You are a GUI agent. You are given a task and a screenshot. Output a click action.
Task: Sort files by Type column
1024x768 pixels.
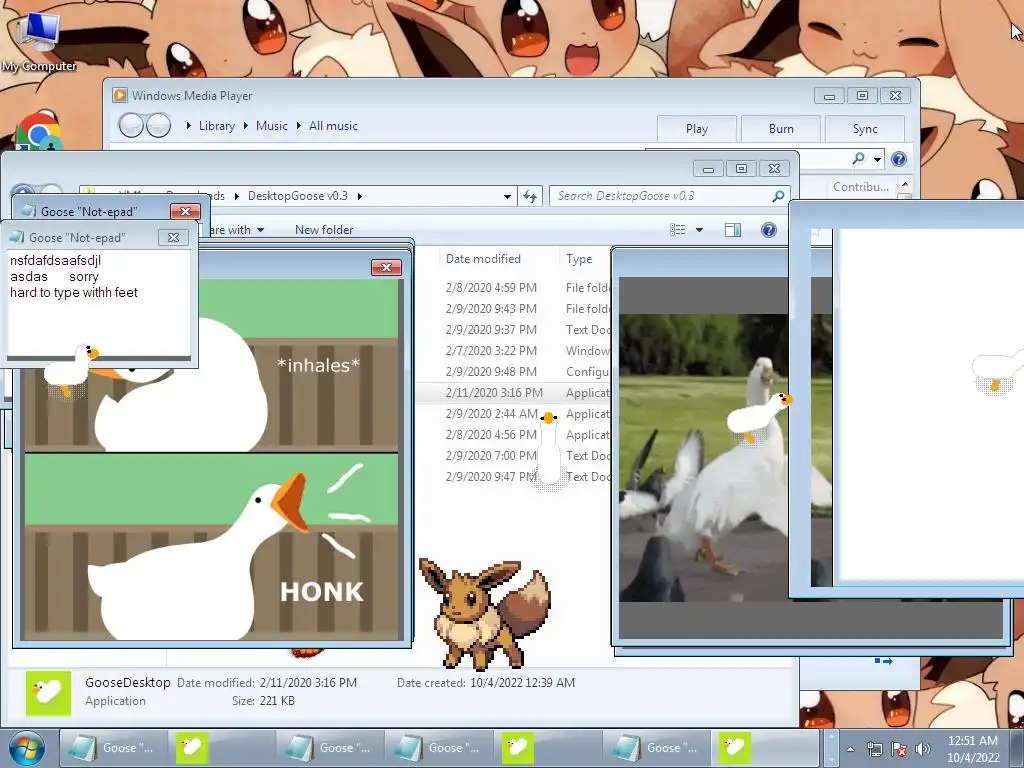click(x=579, y=259)
